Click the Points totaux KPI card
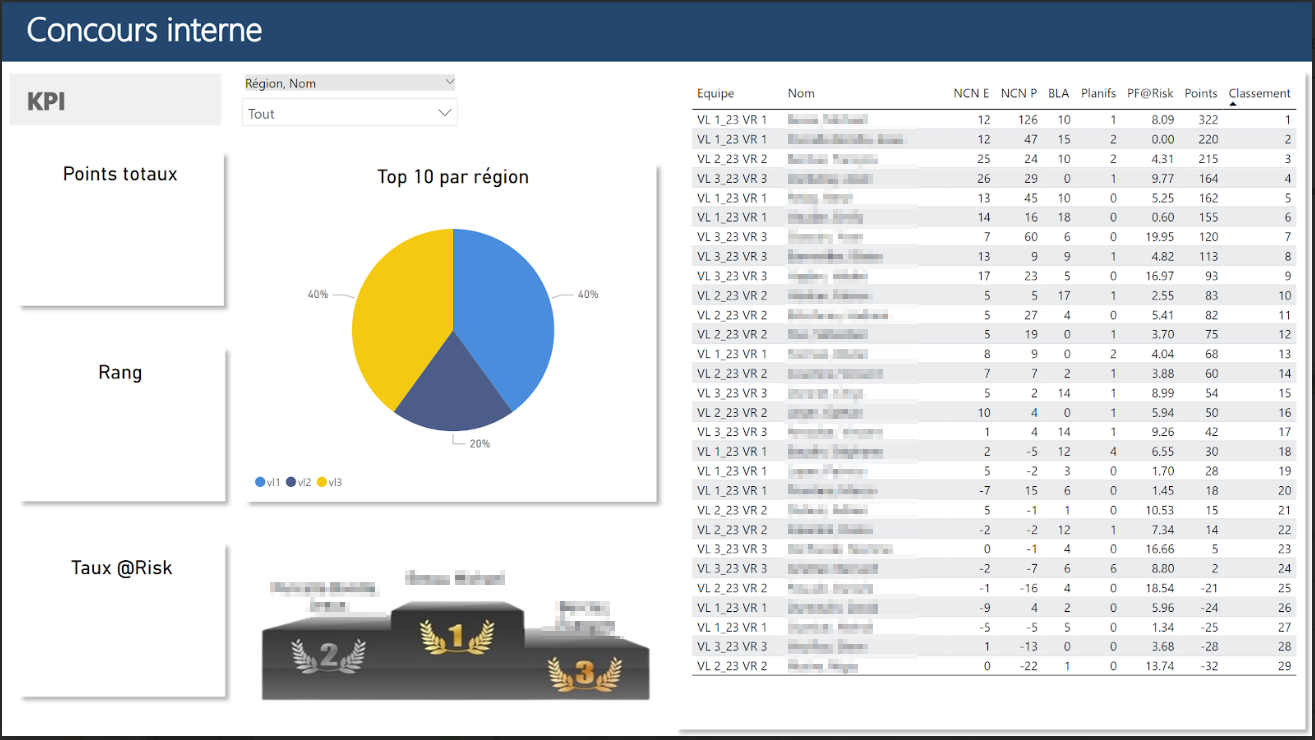This screenshot has height=740, width=1315. coord(121,230)
